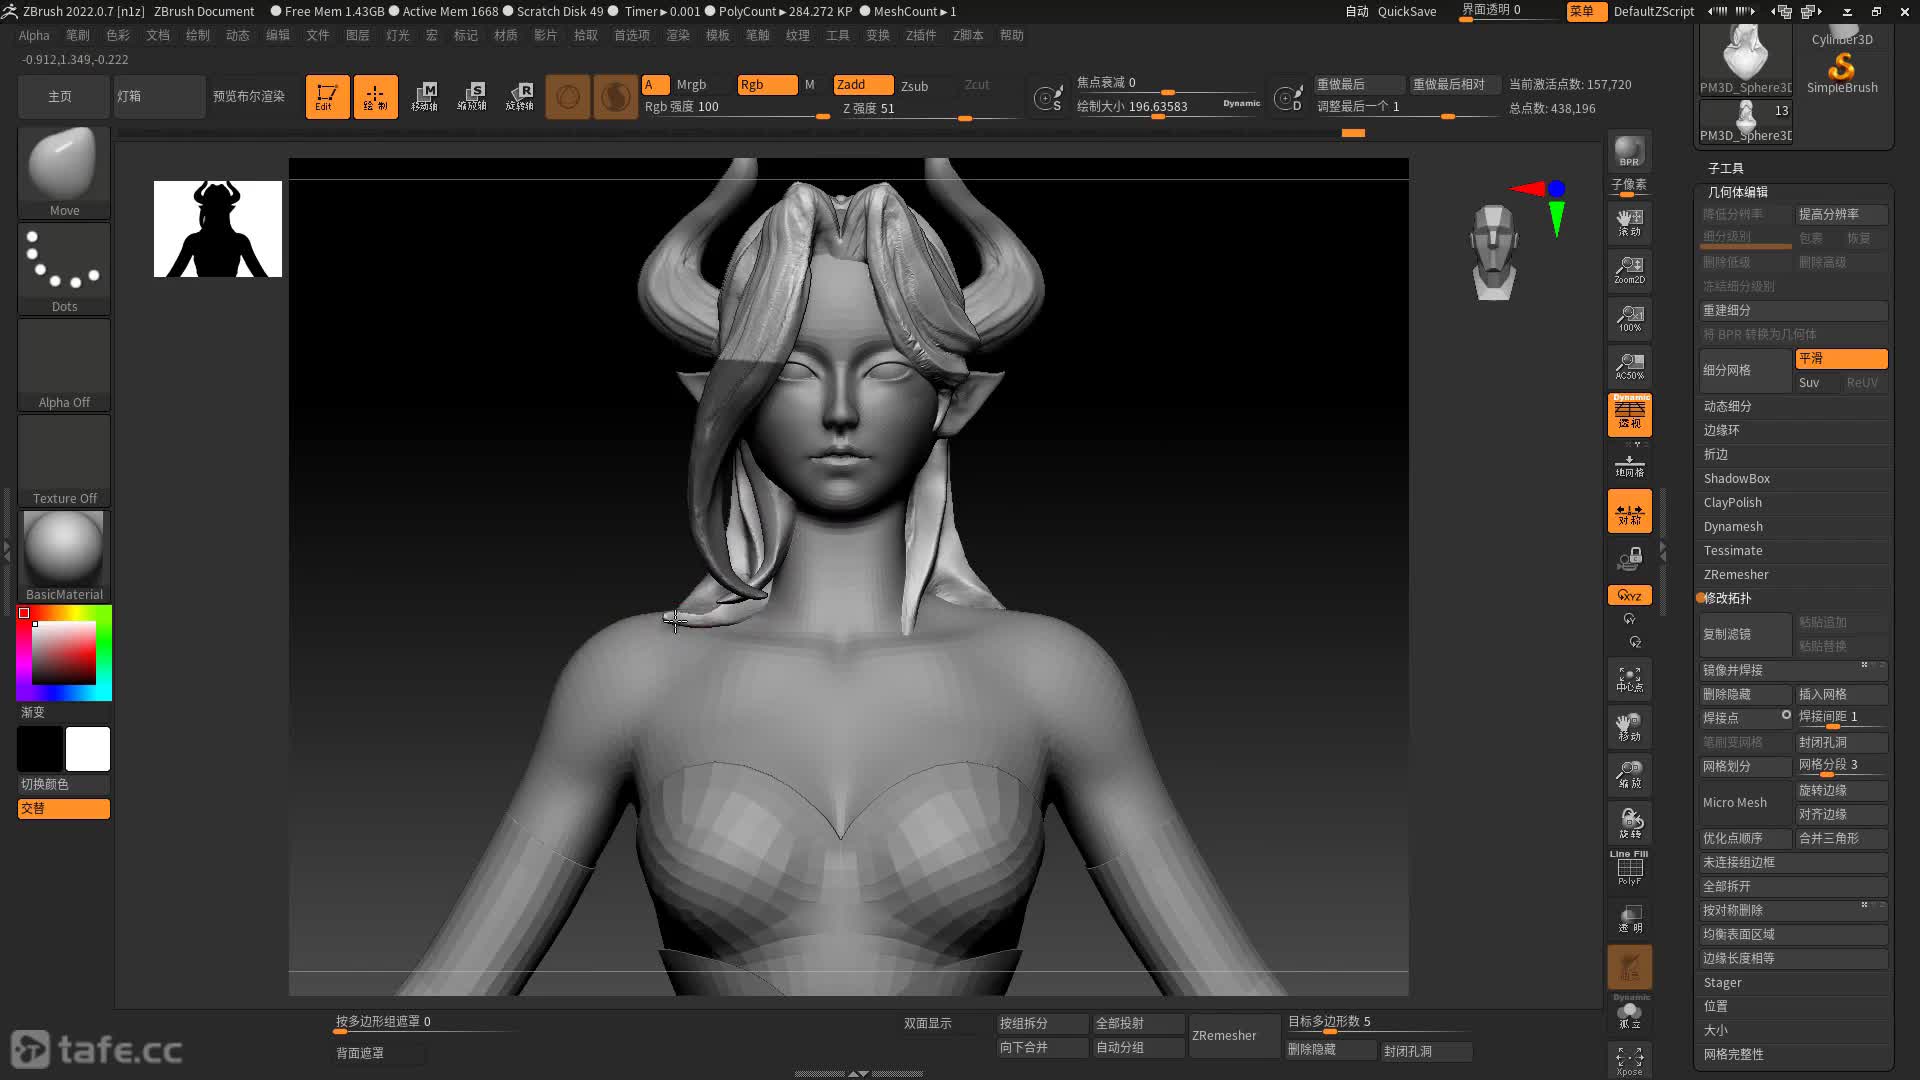Open the 文件 menu
Screen dimensions: 1920x1080
pyautogui.click(x=317, y=35)
